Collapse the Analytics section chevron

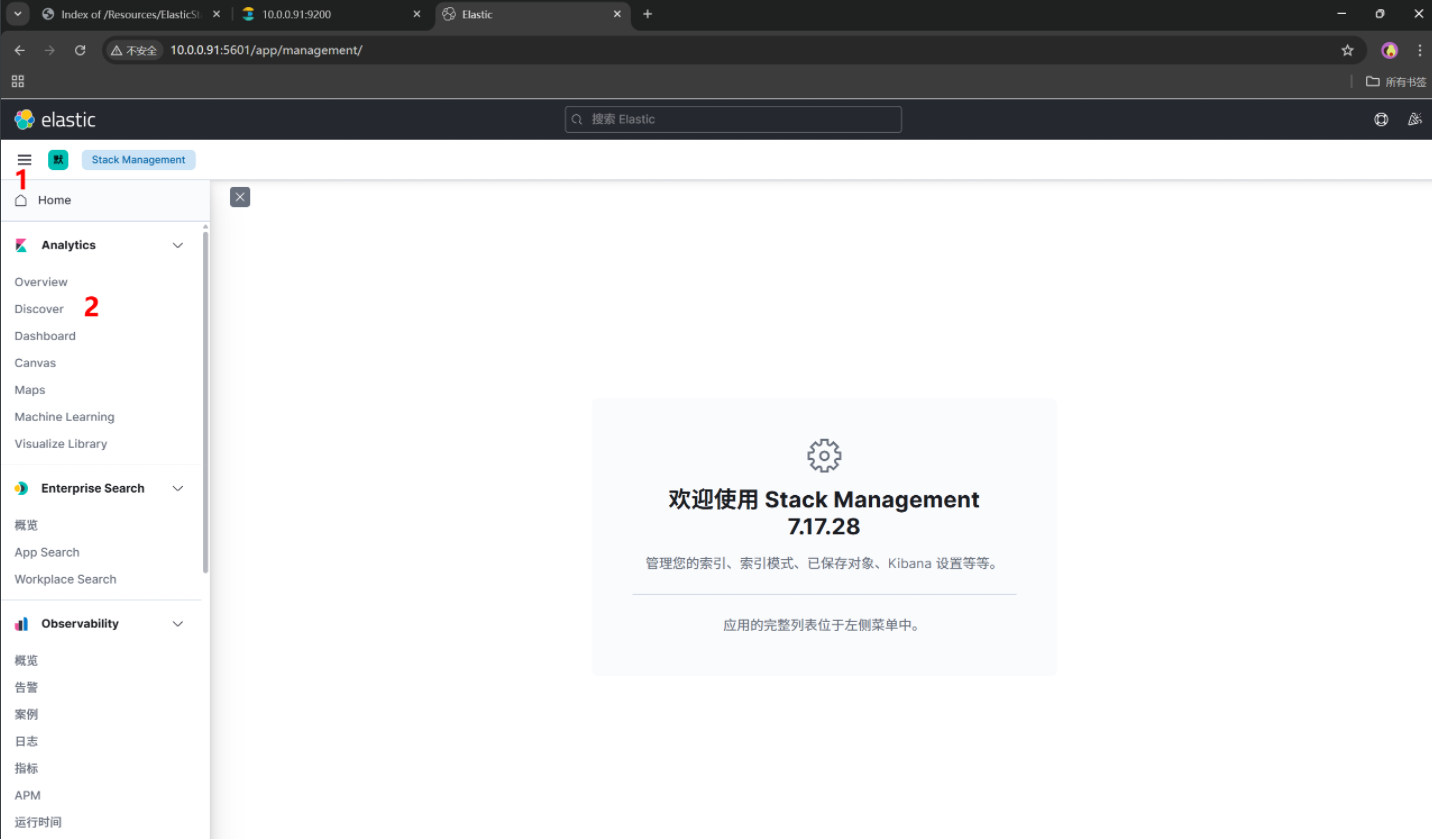point(178,245)
